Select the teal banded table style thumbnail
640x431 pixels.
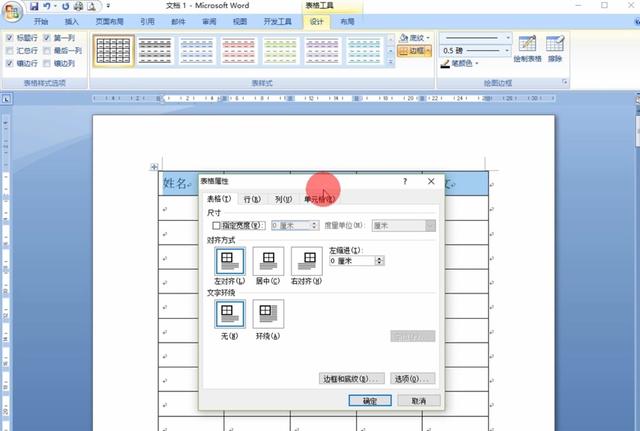(x=364, y=51)
